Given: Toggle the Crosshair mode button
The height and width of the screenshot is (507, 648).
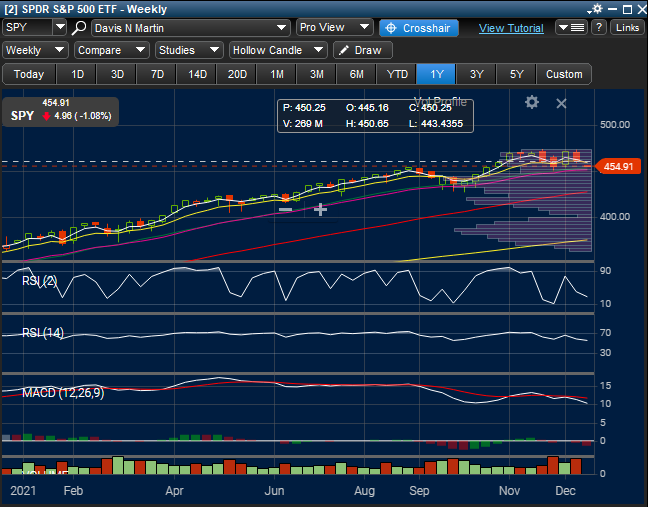Looking at the screenshot, I should pyautogui.click(x=419, y=28).
